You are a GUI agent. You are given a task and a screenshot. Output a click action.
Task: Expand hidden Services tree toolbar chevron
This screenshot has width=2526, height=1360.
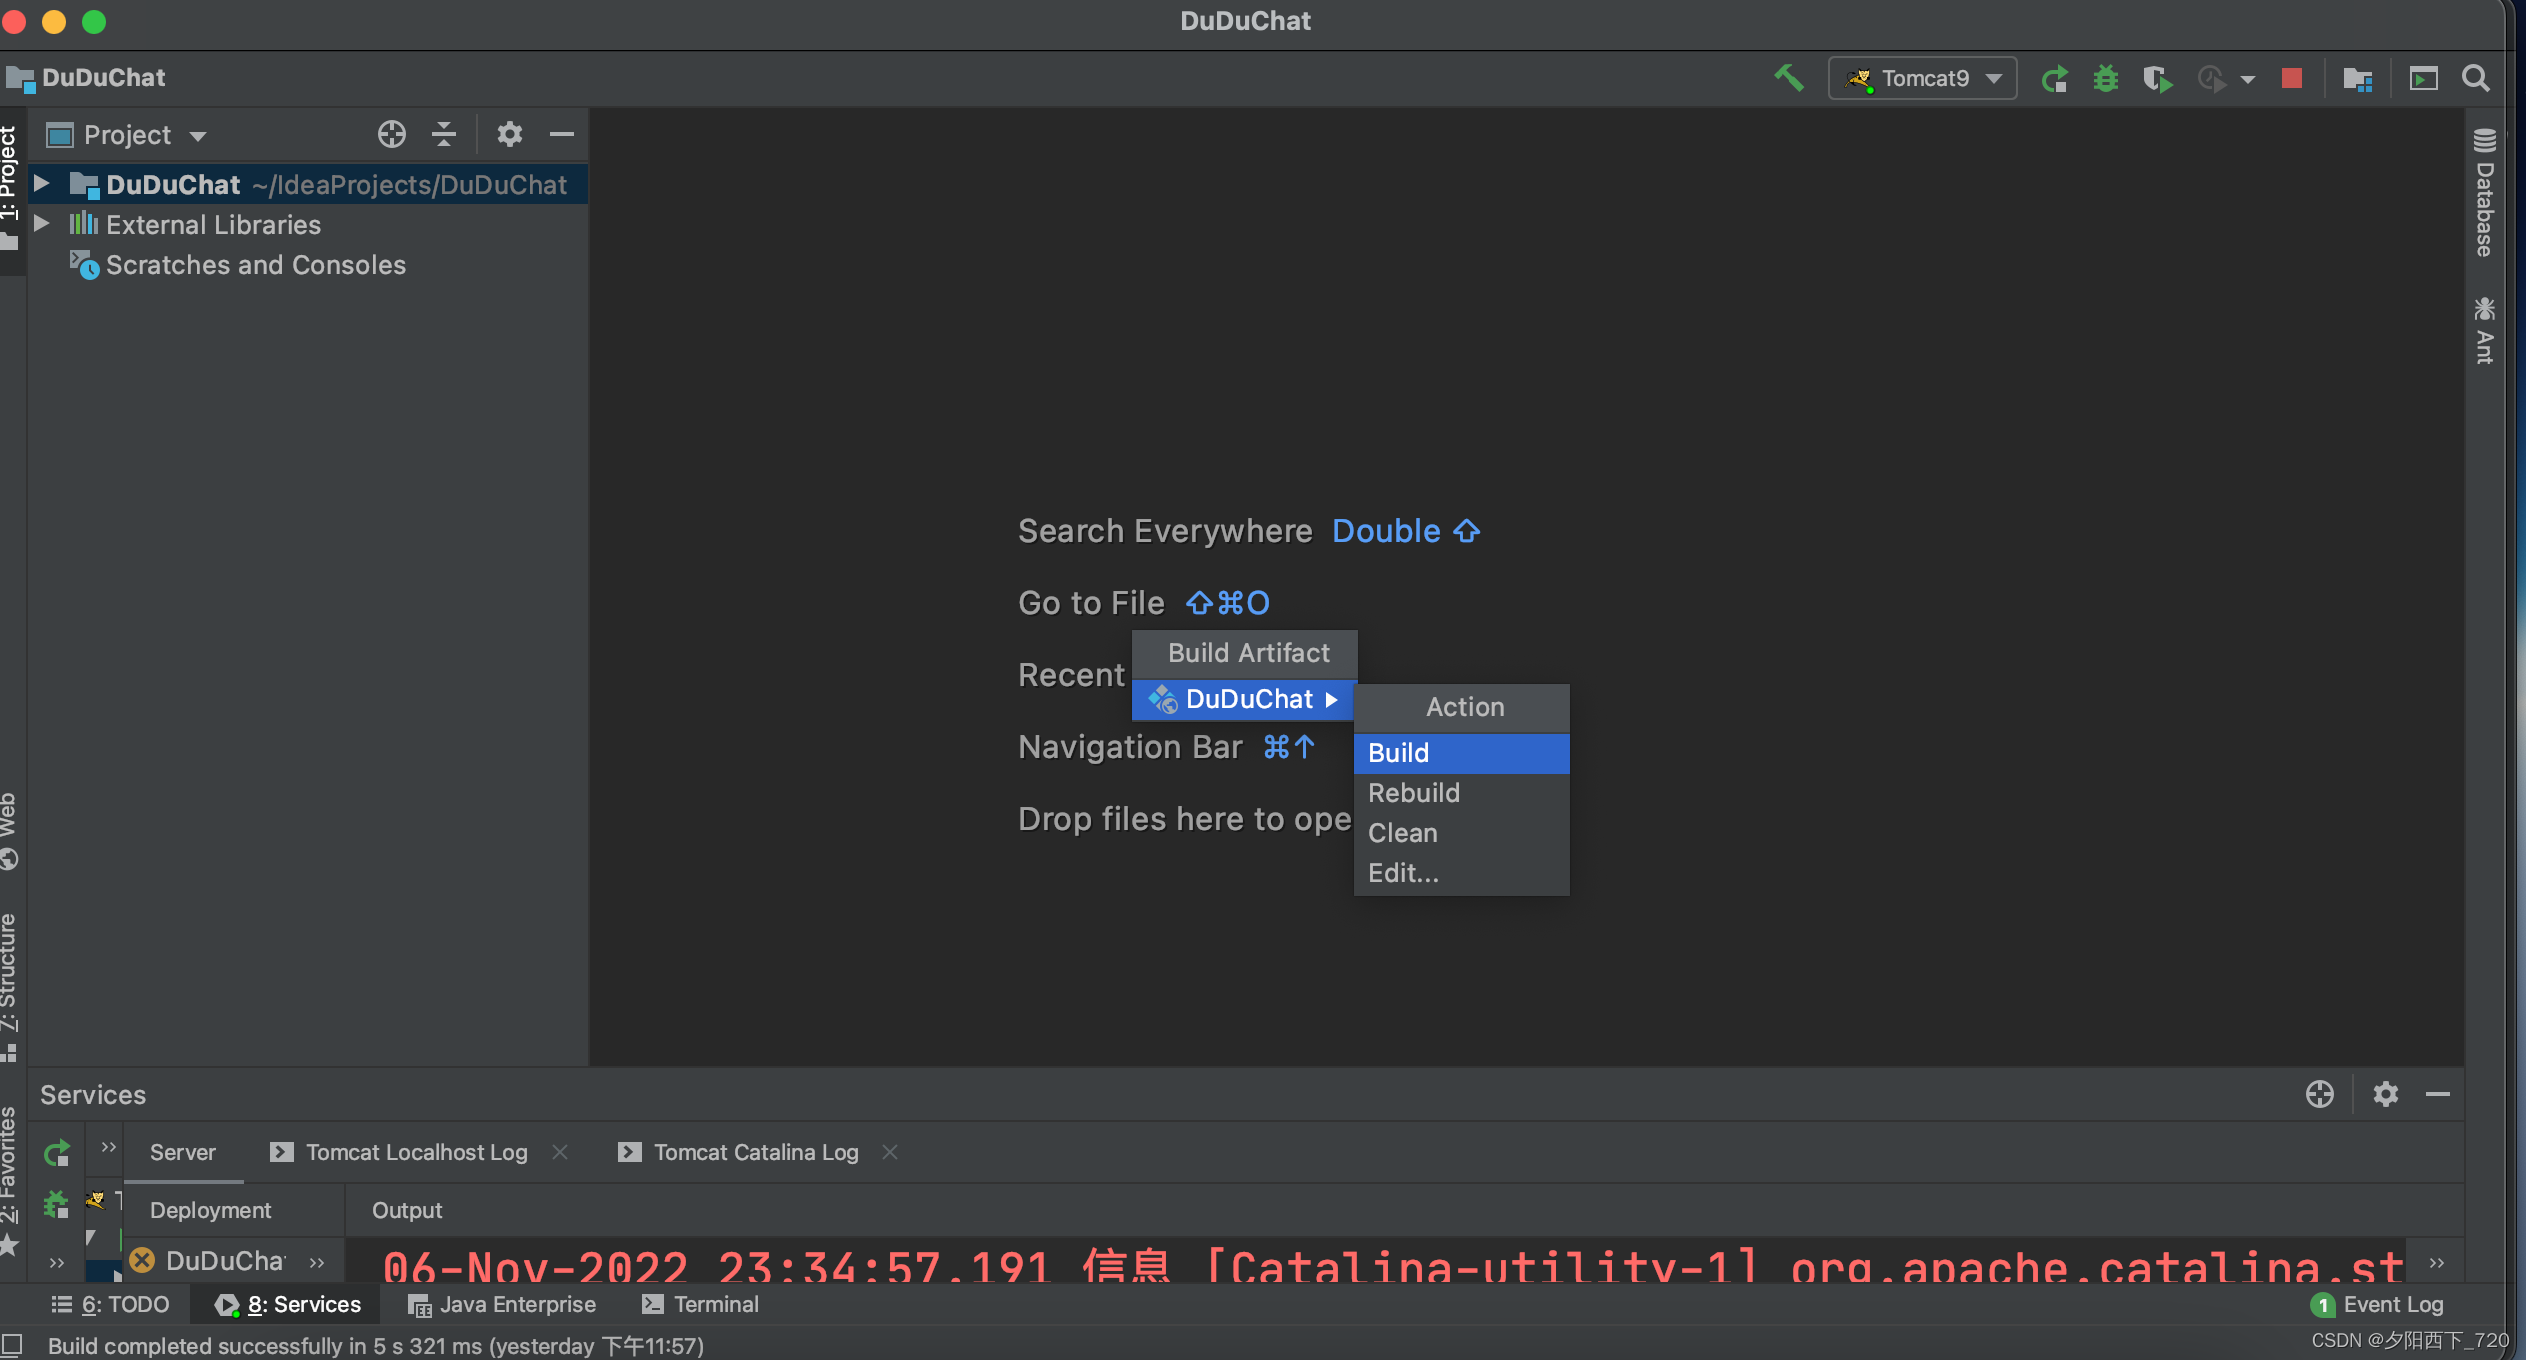coord(108,1147)
